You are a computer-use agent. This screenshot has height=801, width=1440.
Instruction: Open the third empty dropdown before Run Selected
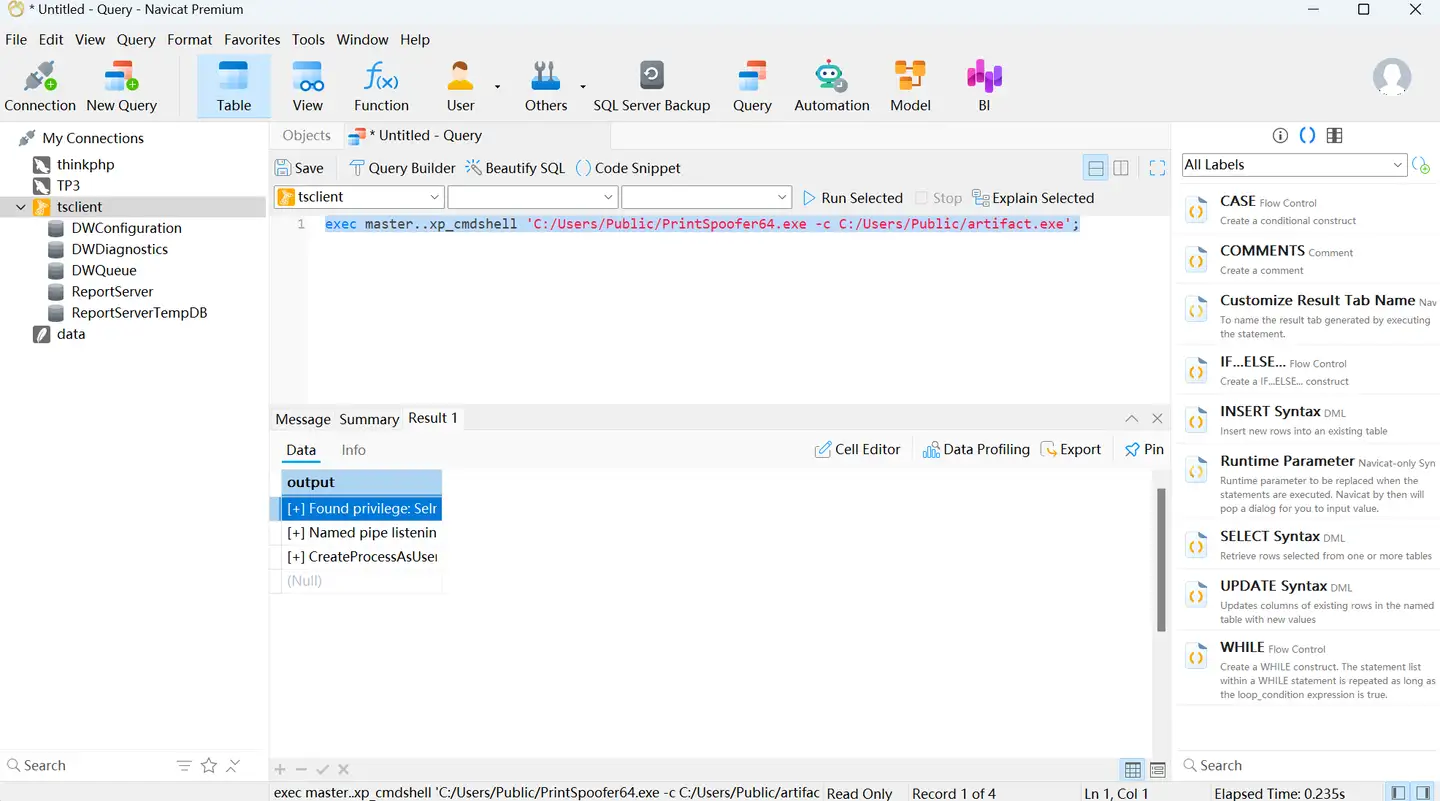coord(707,197)
